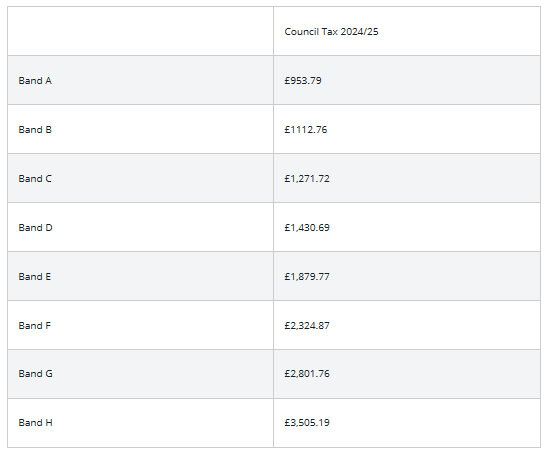Select the Band F row label
This screenshot has height=453, width=547.
point(35,326)
